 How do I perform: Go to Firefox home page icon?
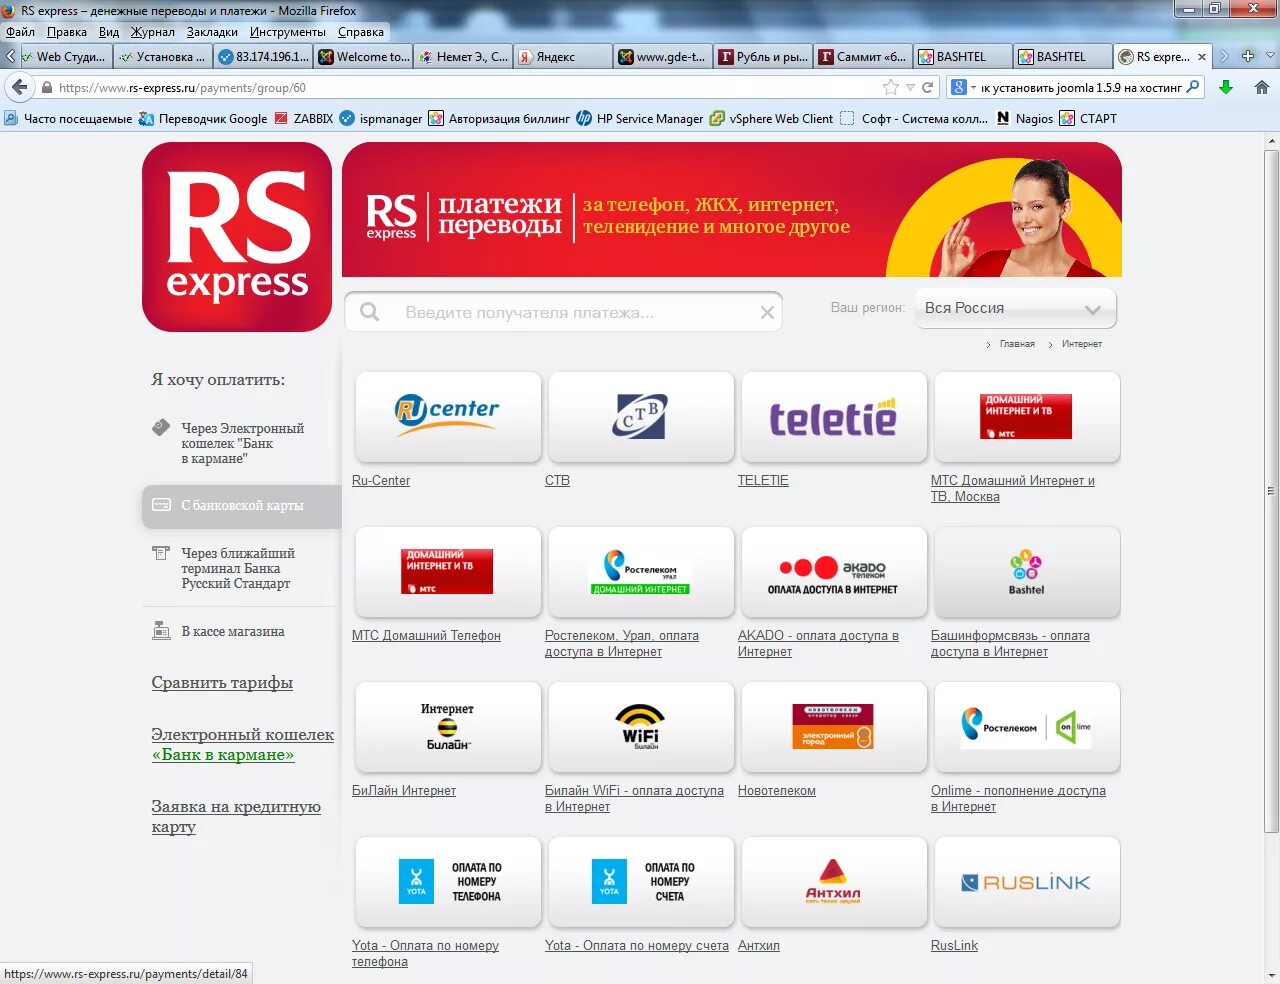[1262, 88]
